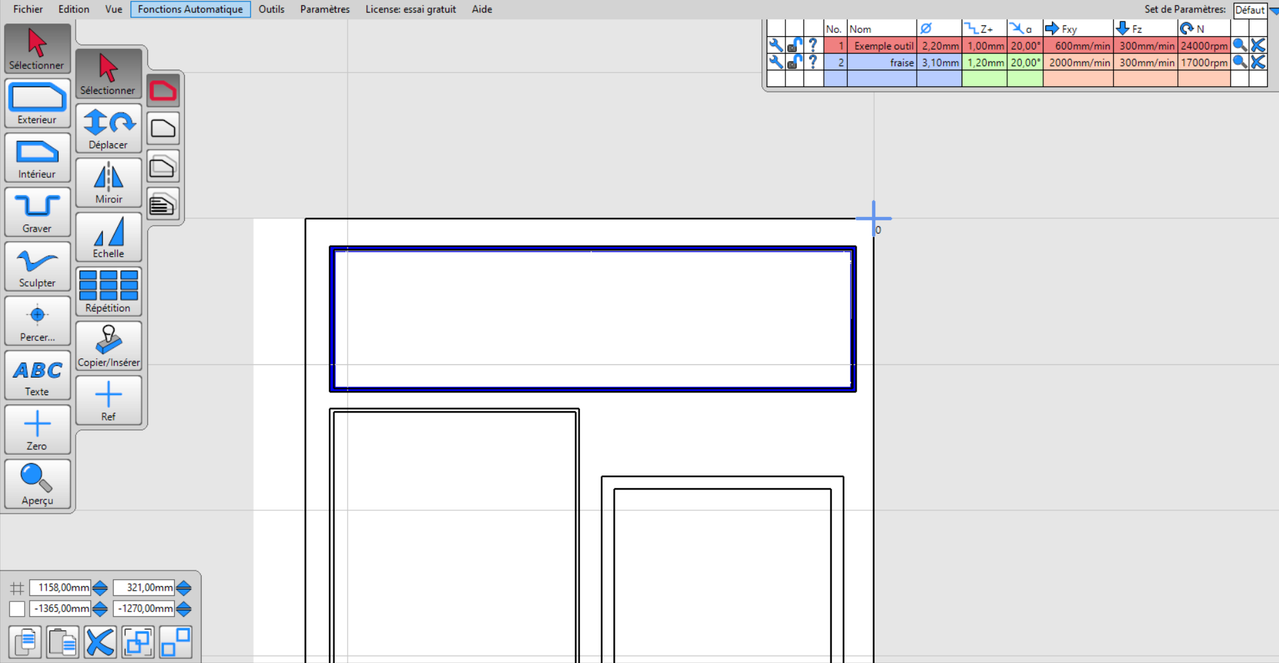Click magnifier icon in fraise row
Viewport: 1279px width, 663px height.
pos(1240,62)
